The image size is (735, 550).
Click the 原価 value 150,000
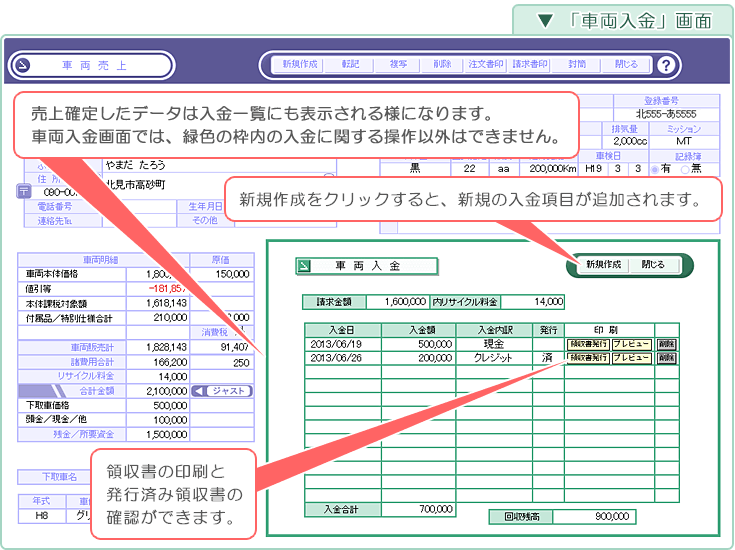click(222, 274)
